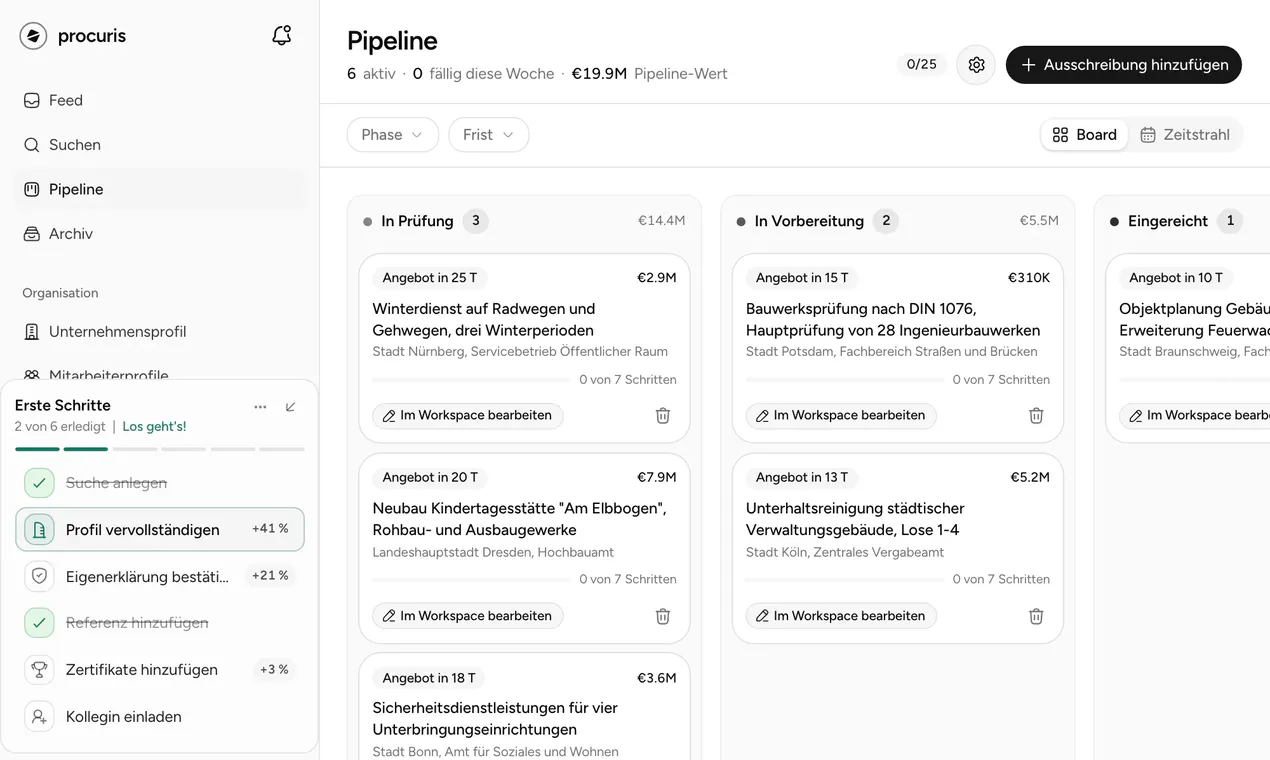Click the Profil vervollständigen document icon
Viewport: 1270px width, 760px height.
coord(39,530)
